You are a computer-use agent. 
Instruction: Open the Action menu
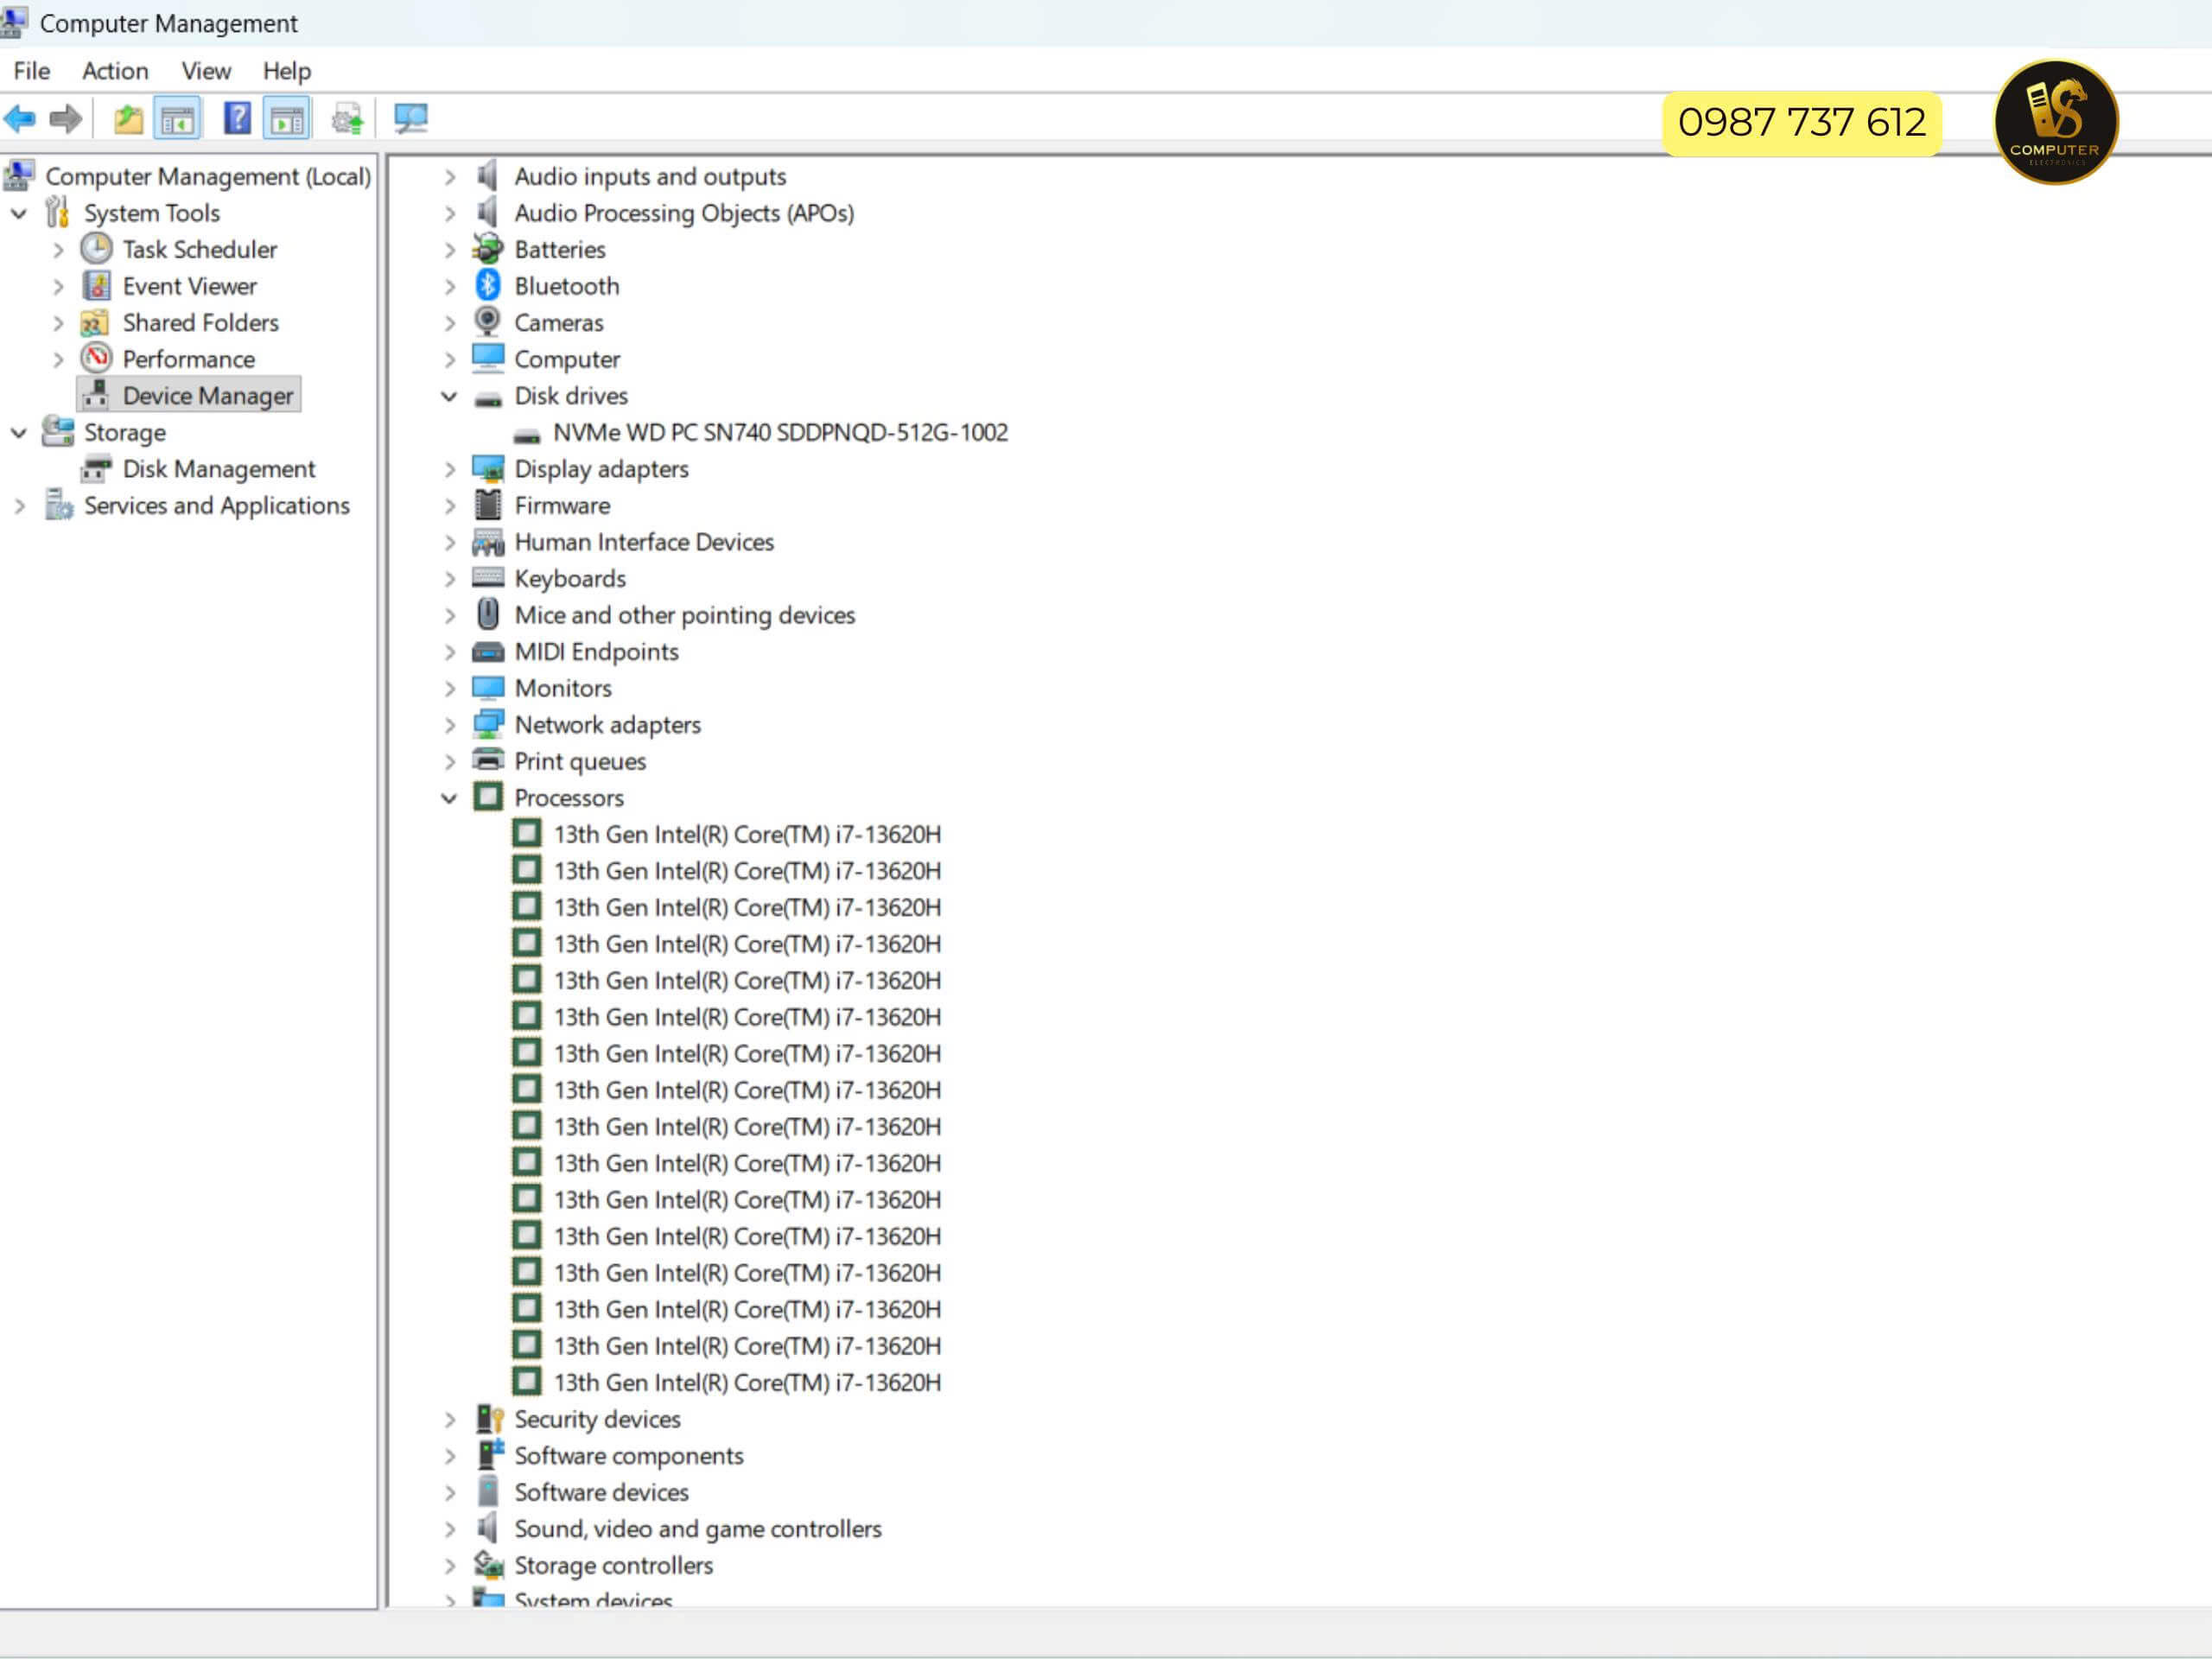pyautogui.click(x=115, y=71)
